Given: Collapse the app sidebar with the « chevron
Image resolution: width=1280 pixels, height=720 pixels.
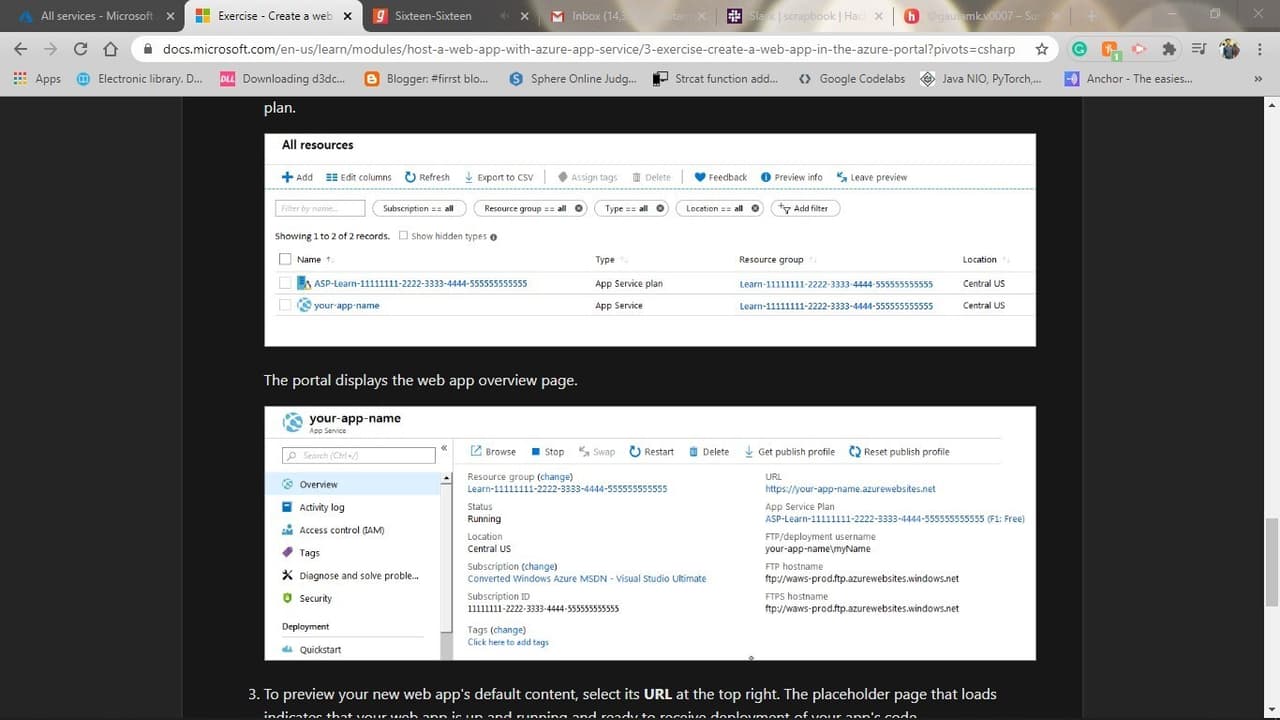Looking at the screenshot, I should coord(444,448).
